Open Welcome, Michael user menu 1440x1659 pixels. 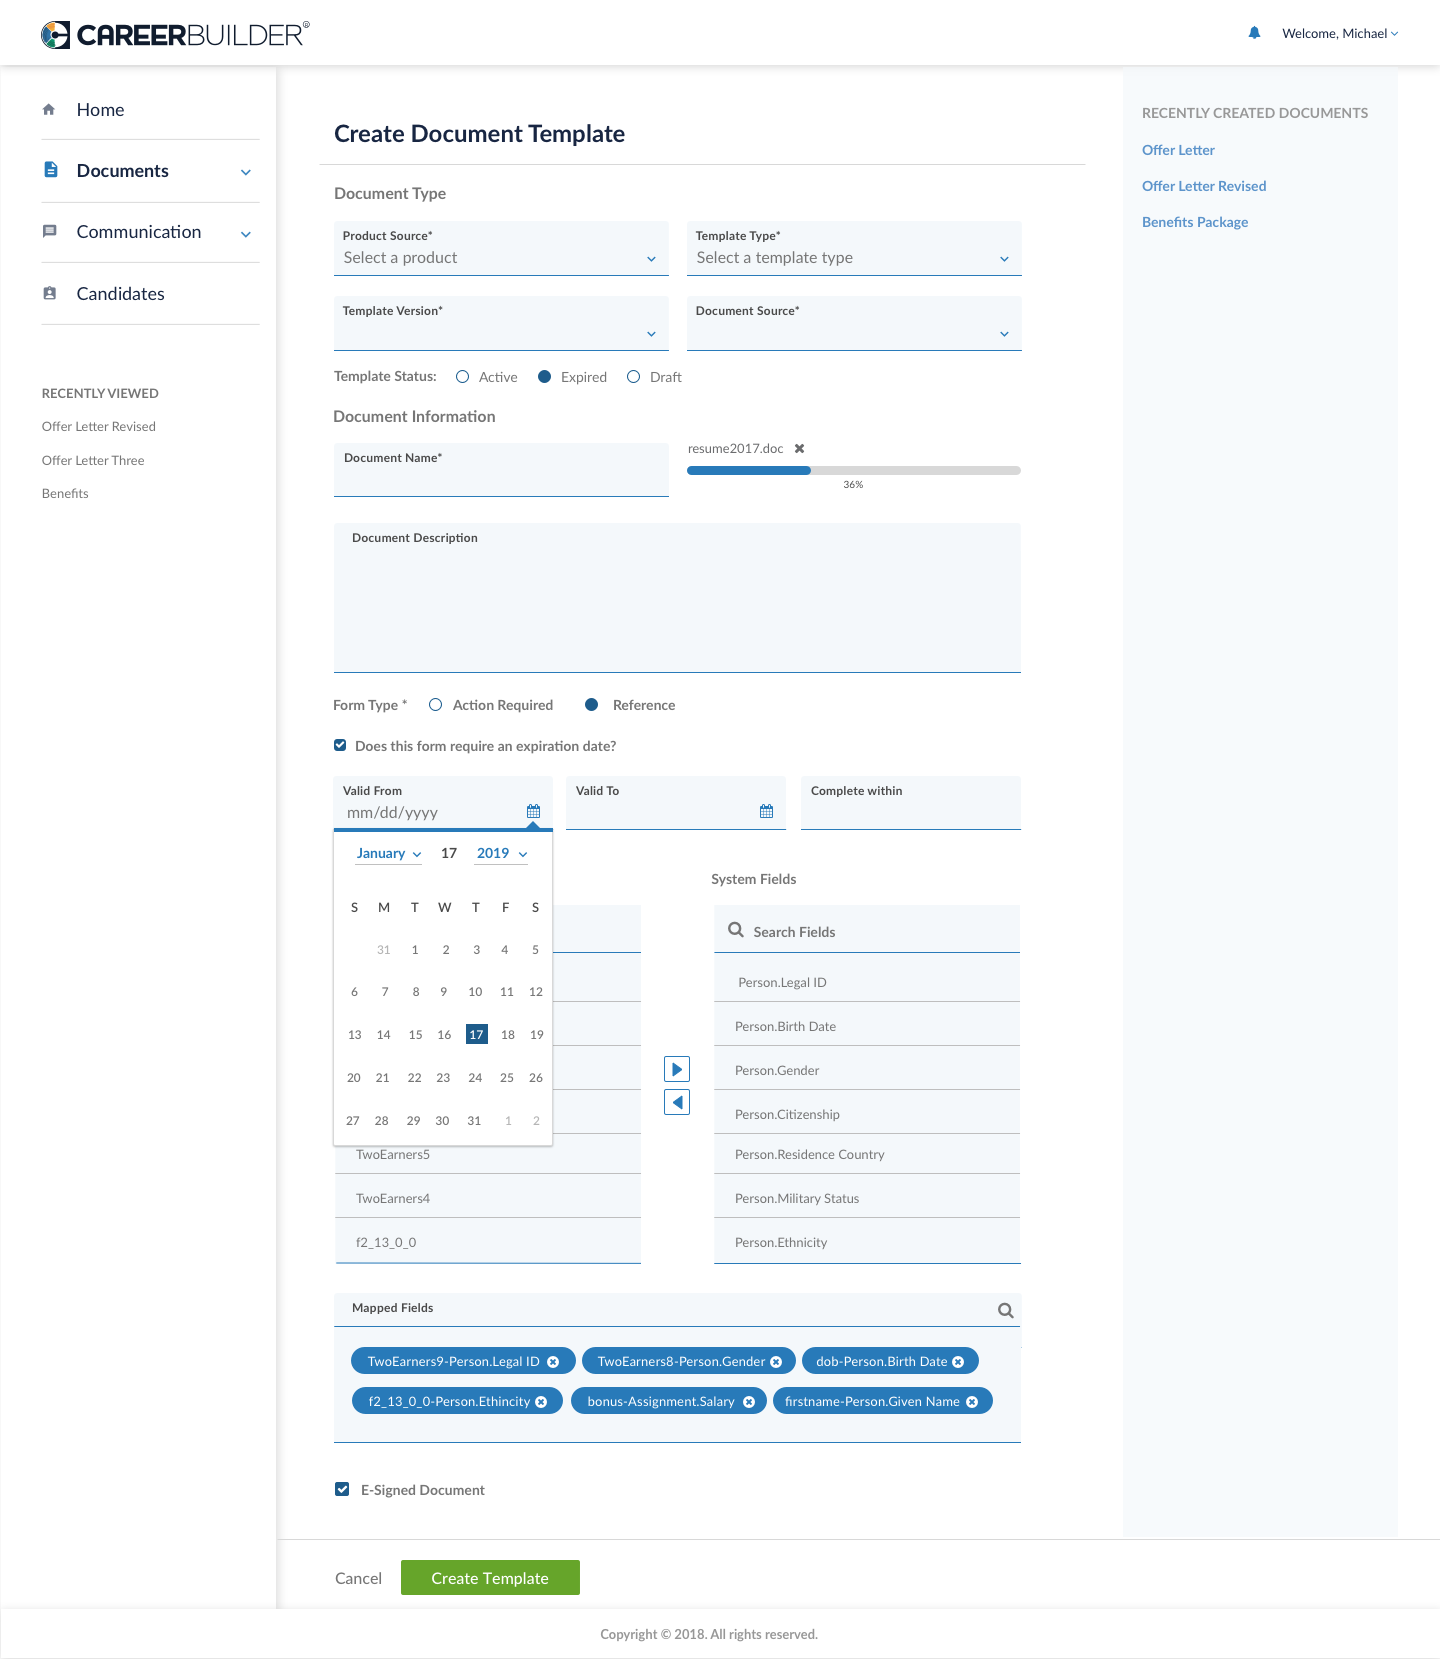pyautogui.click(x=1340, y=34)
